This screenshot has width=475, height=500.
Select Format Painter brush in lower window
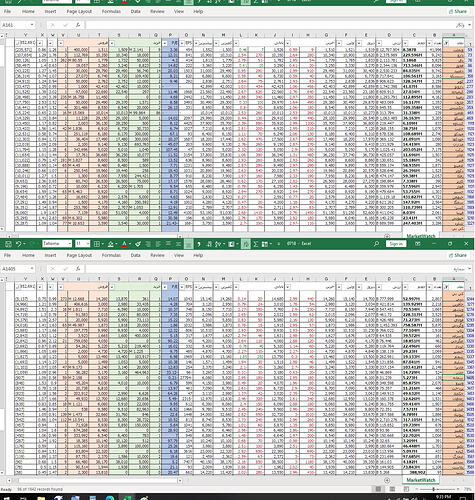click(138, 244)
